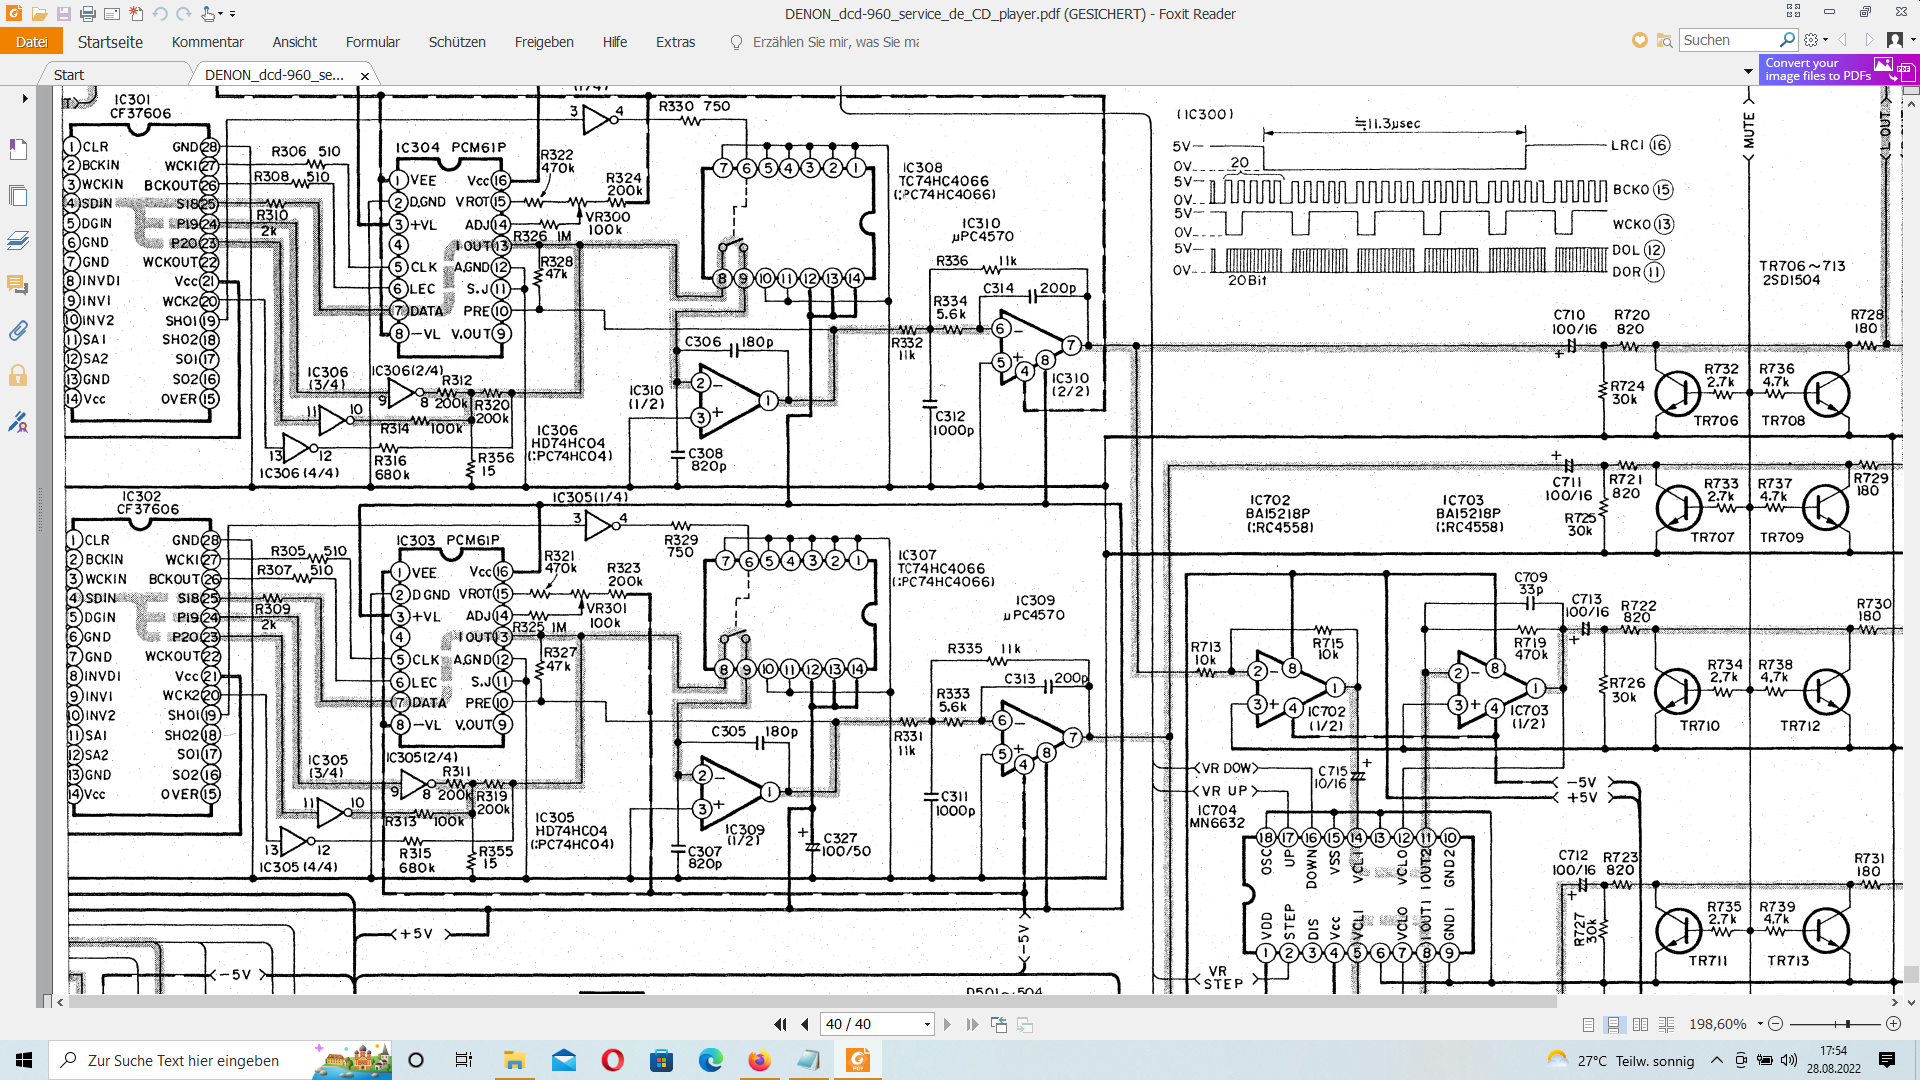The height and width of the screenshot is (1080, 1920).
Task: Click the Print icon in quick toolbar
Action: 87,14
